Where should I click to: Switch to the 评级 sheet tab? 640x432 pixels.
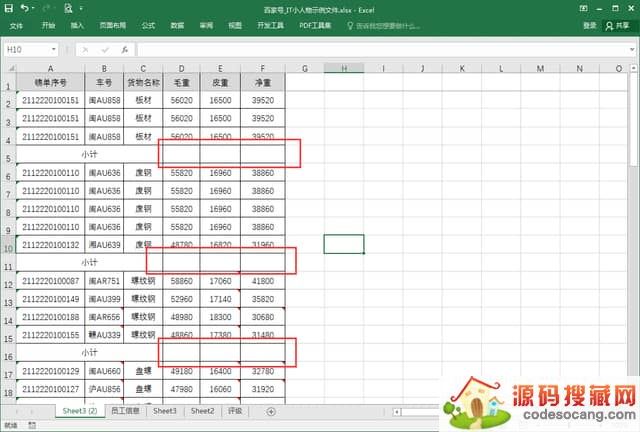[x=235, y=411]
